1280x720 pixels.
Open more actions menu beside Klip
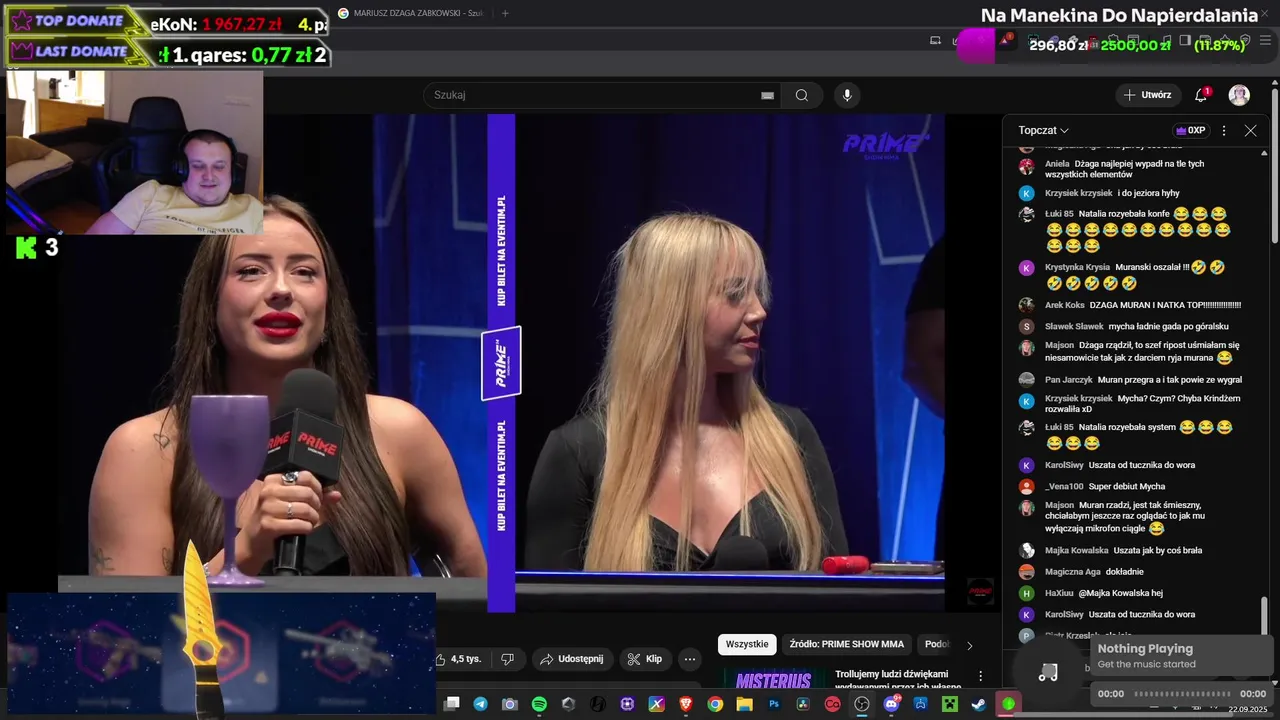(689, 659)
